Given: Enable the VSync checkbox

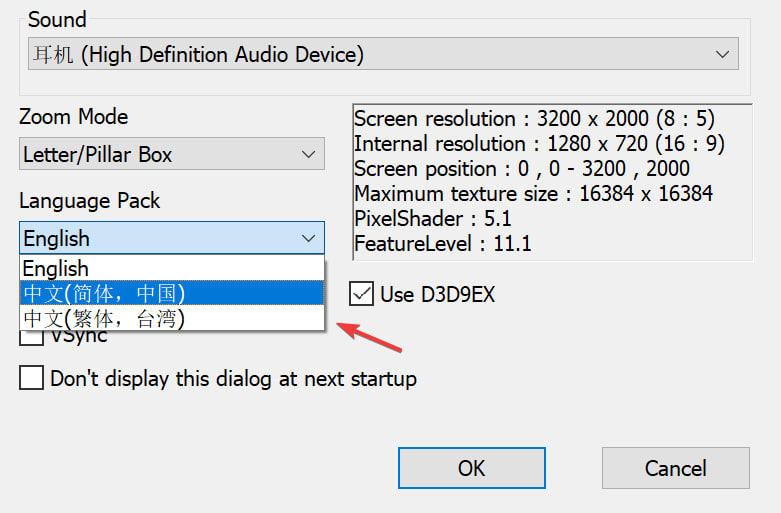Looking at the screenshot, I should coord(32,337).
